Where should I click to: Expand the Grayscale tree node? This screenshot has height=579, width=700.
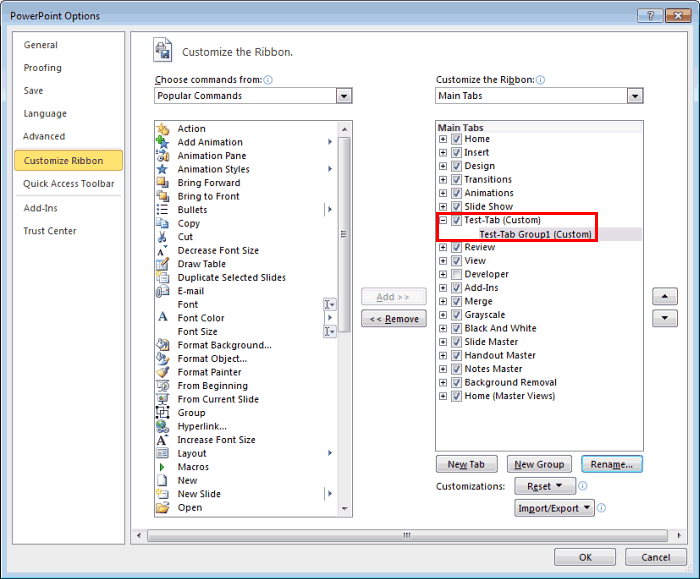click(443, 315)
